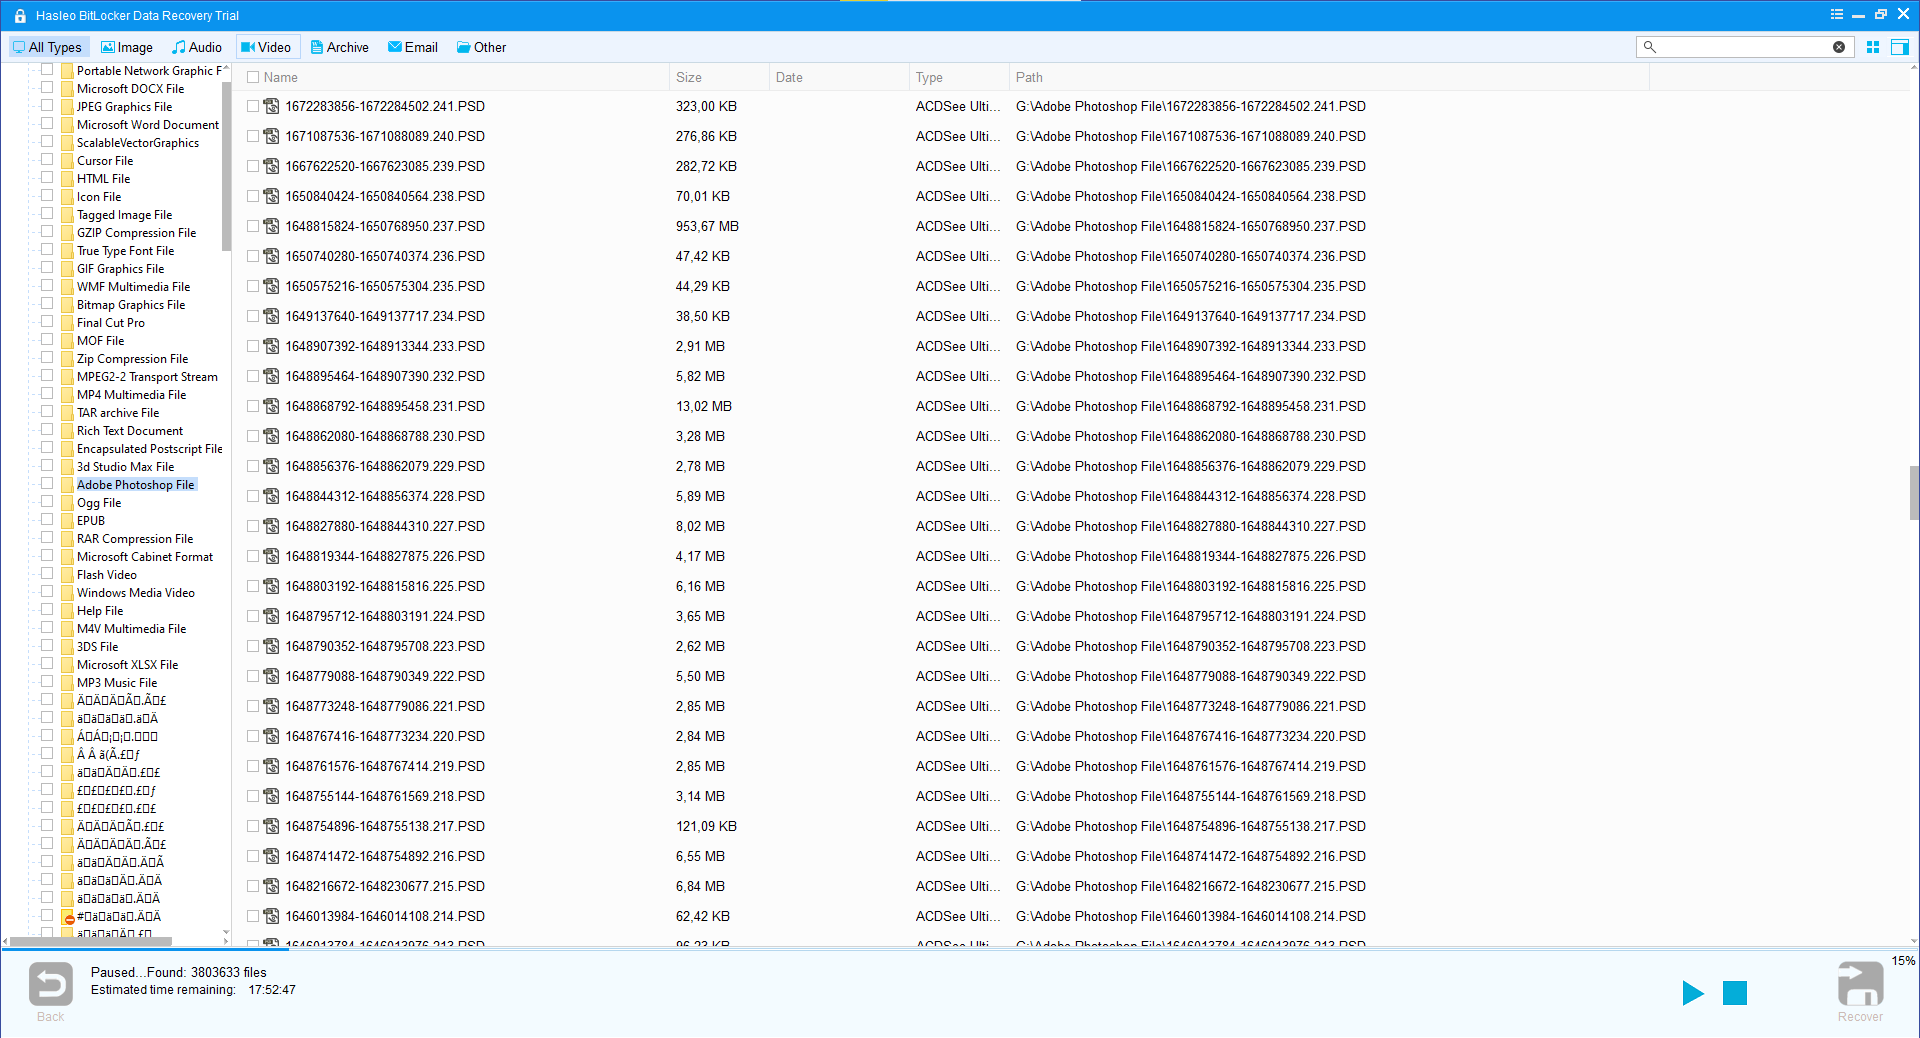Click the file type tree horizontal scrollbar thumb
This screenshot has height=1038, width=1920.
pos(91,941)
